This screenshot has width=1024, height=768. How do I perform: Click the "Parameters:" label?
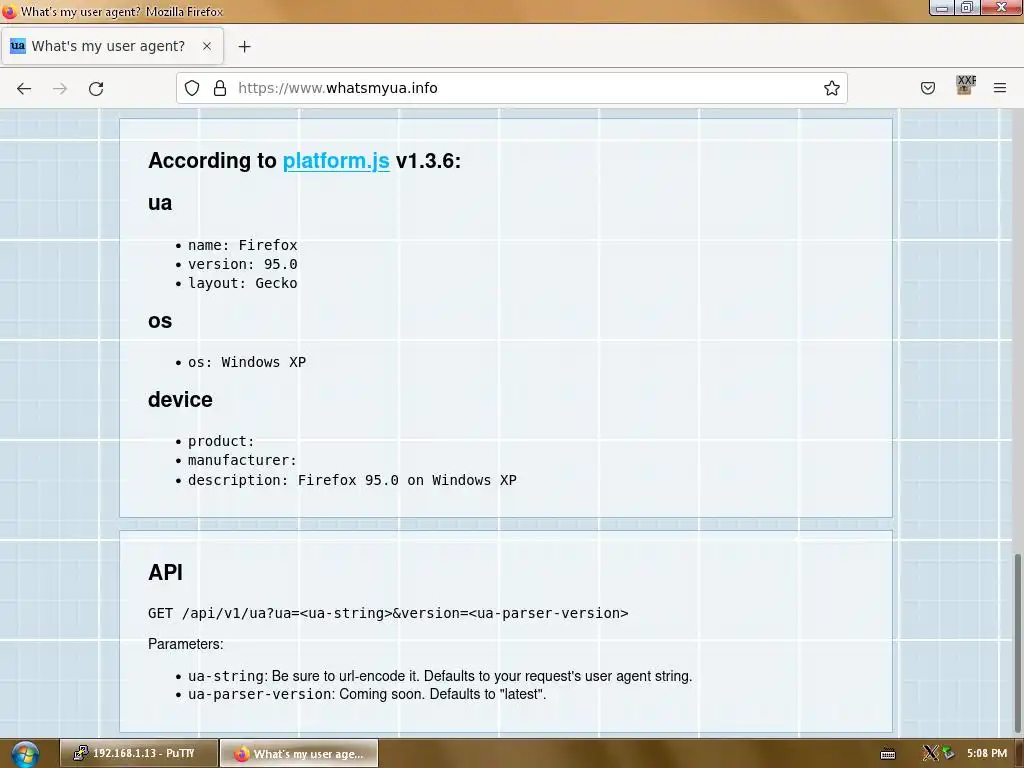(185, 644)
